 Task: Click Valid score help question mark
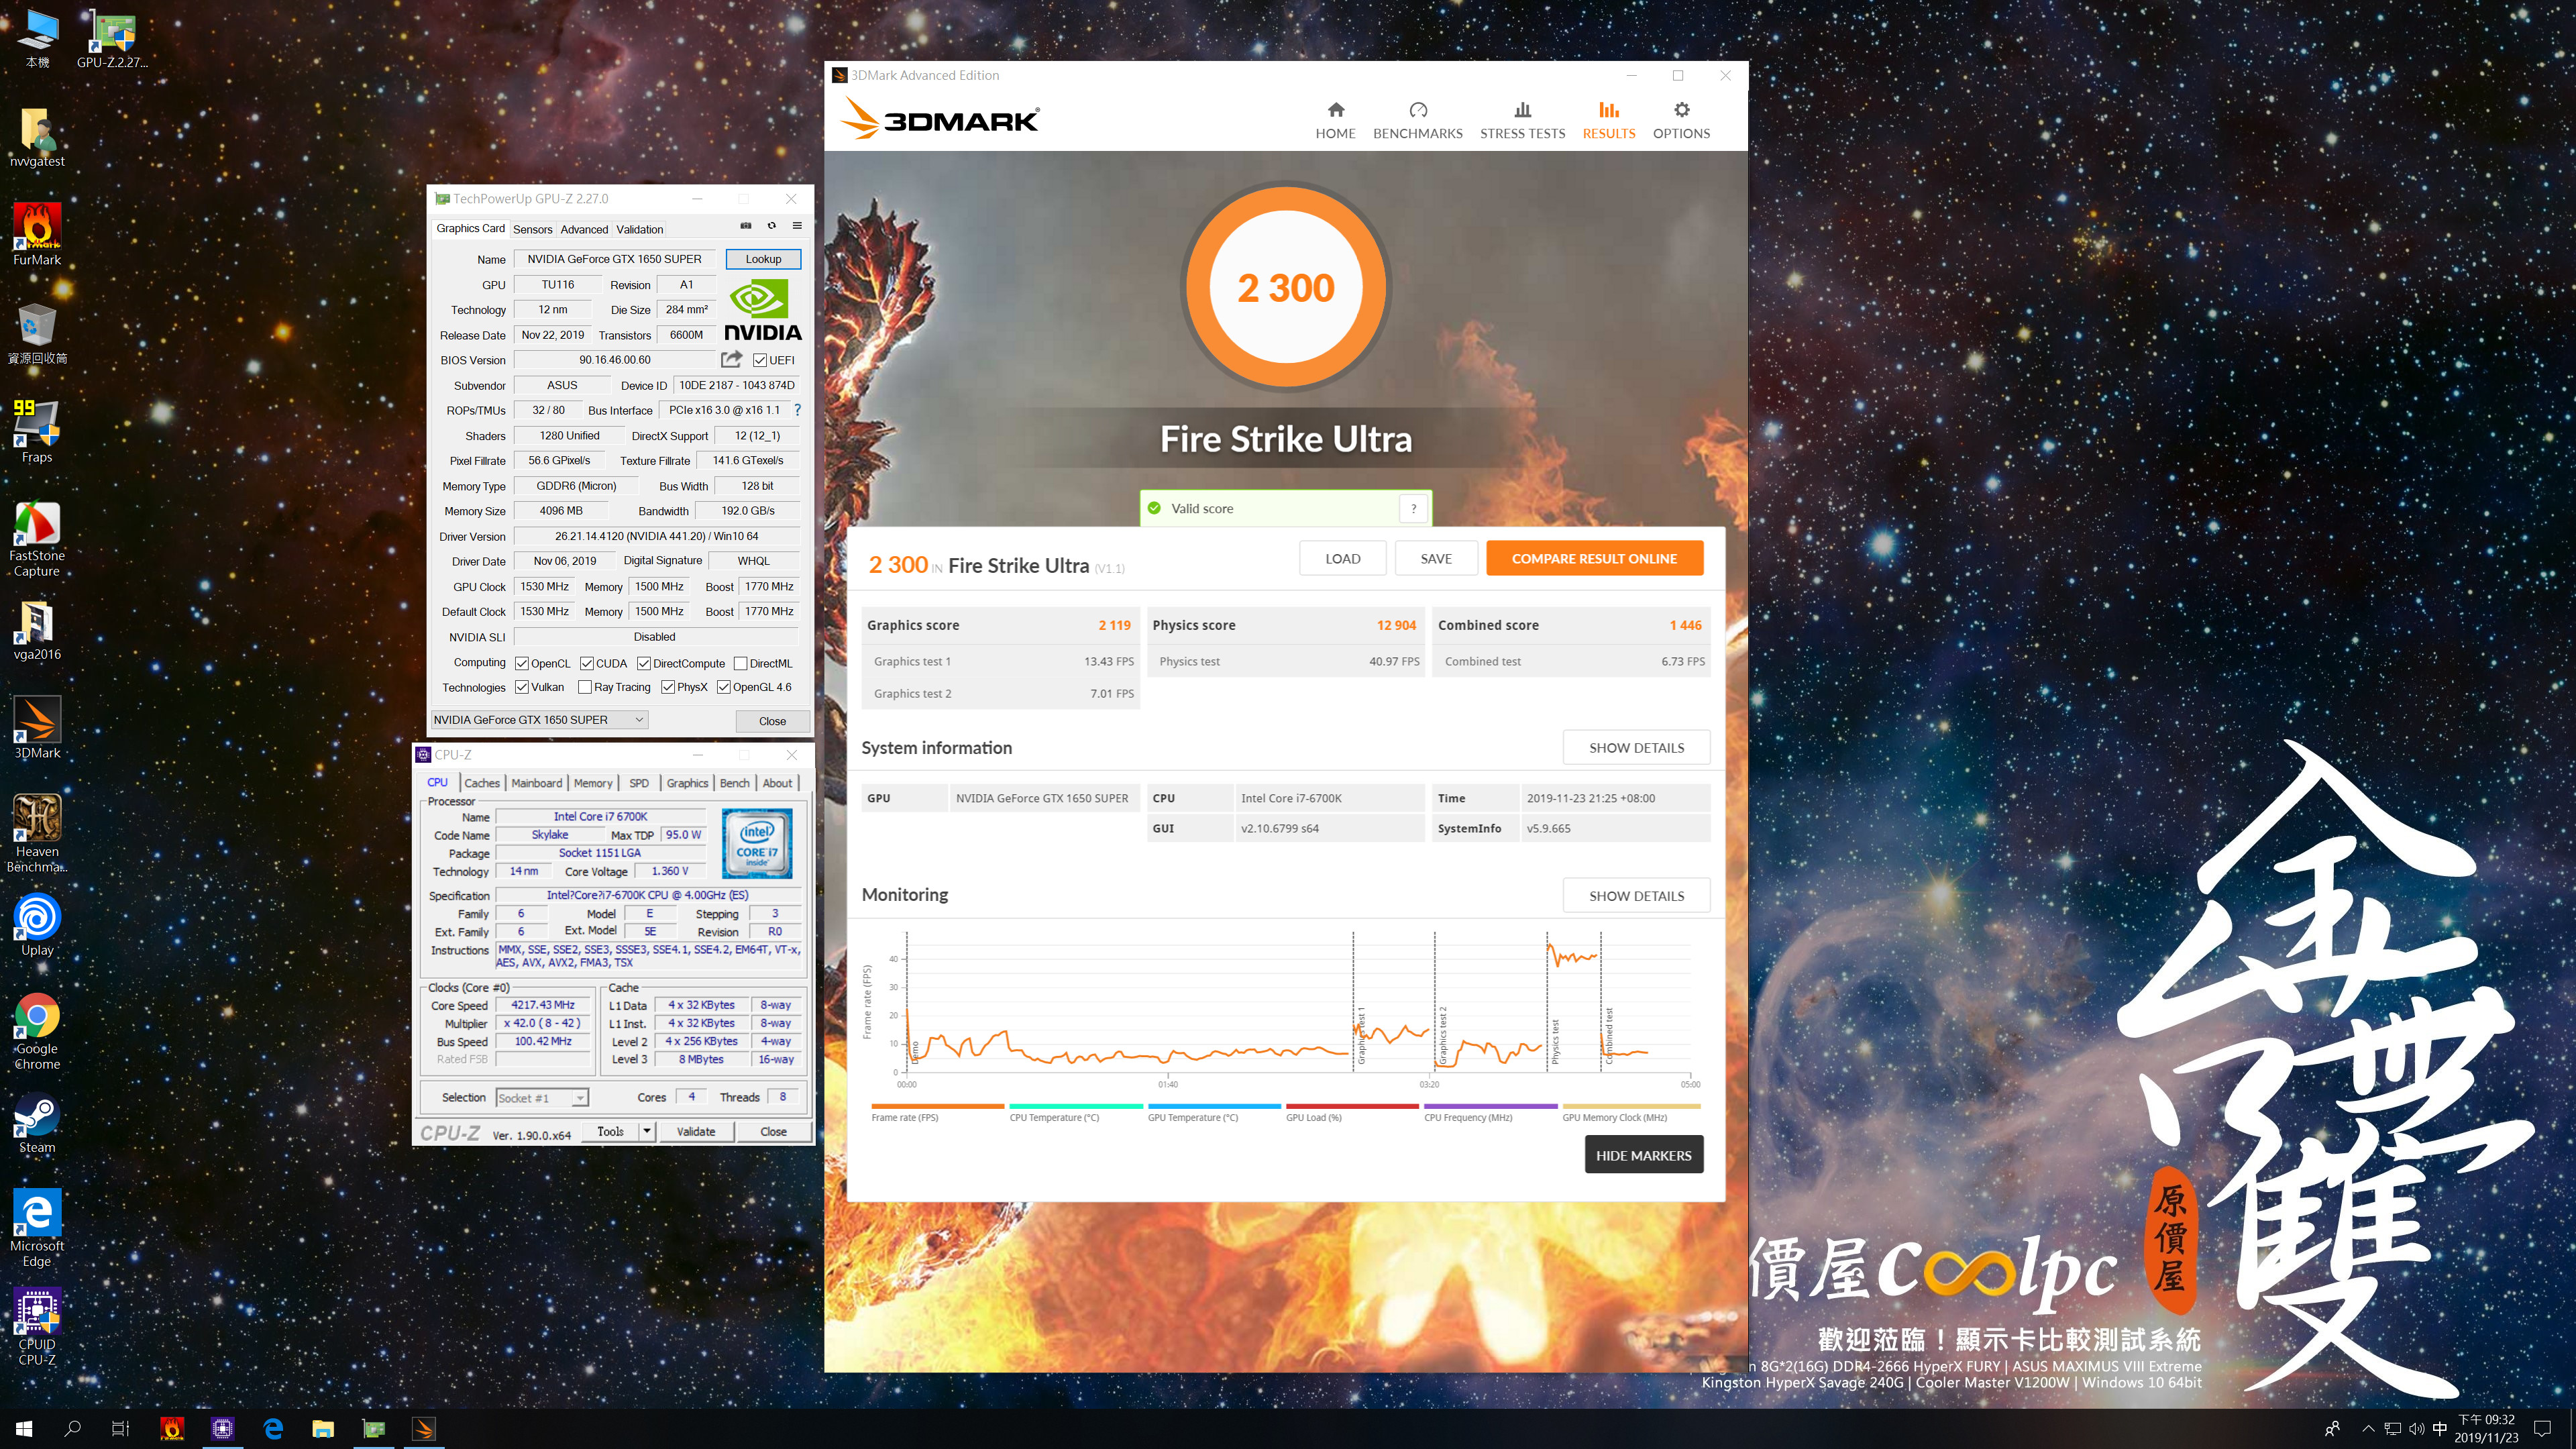tap(1413, 508)
